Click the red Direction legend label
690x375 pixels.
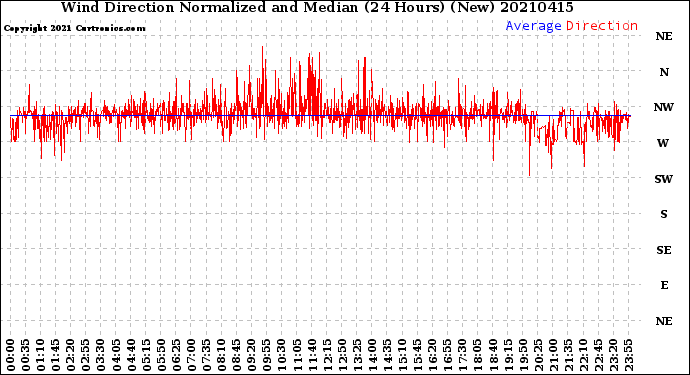602,26
